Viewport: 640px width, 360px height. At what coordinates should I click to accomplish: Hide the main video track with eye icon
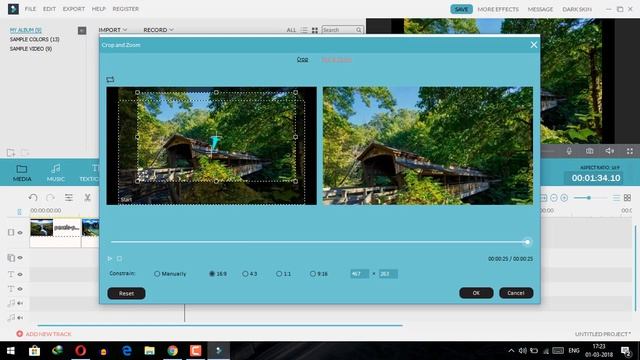pyautogui.click(x=20, y=232)
